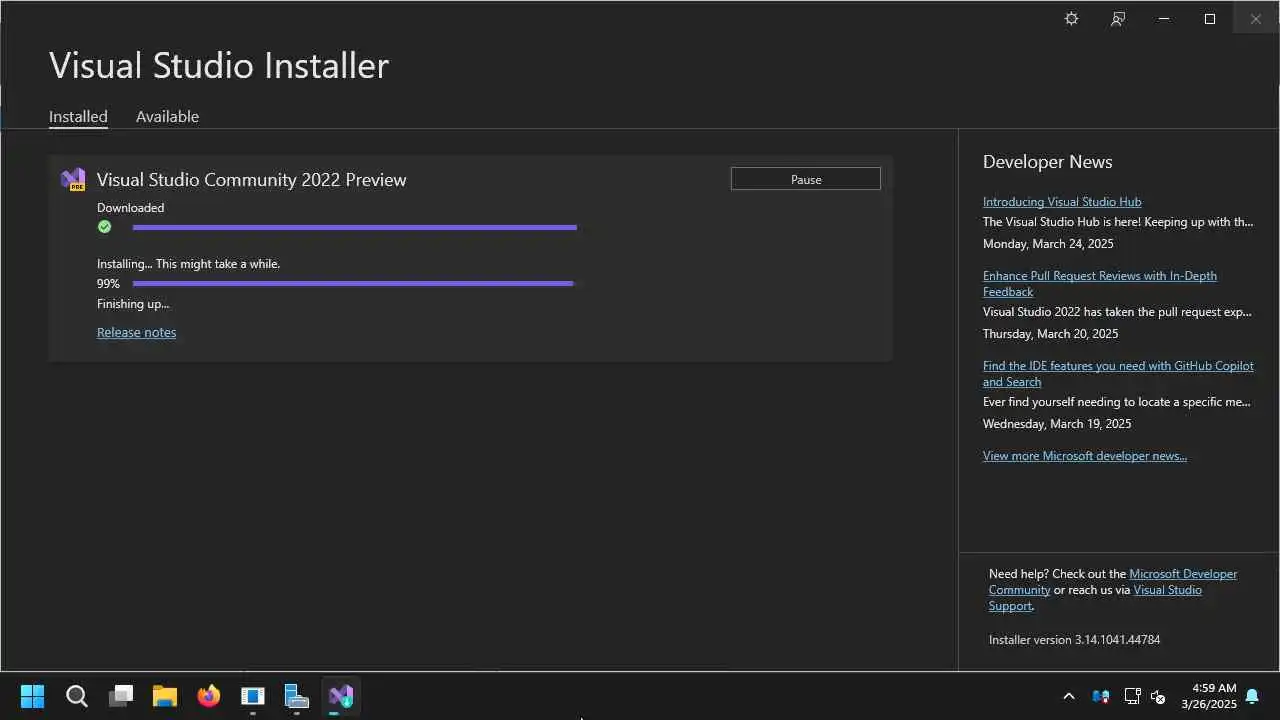
Task: Open Windows taskbar search
Action: pos(77,696)
